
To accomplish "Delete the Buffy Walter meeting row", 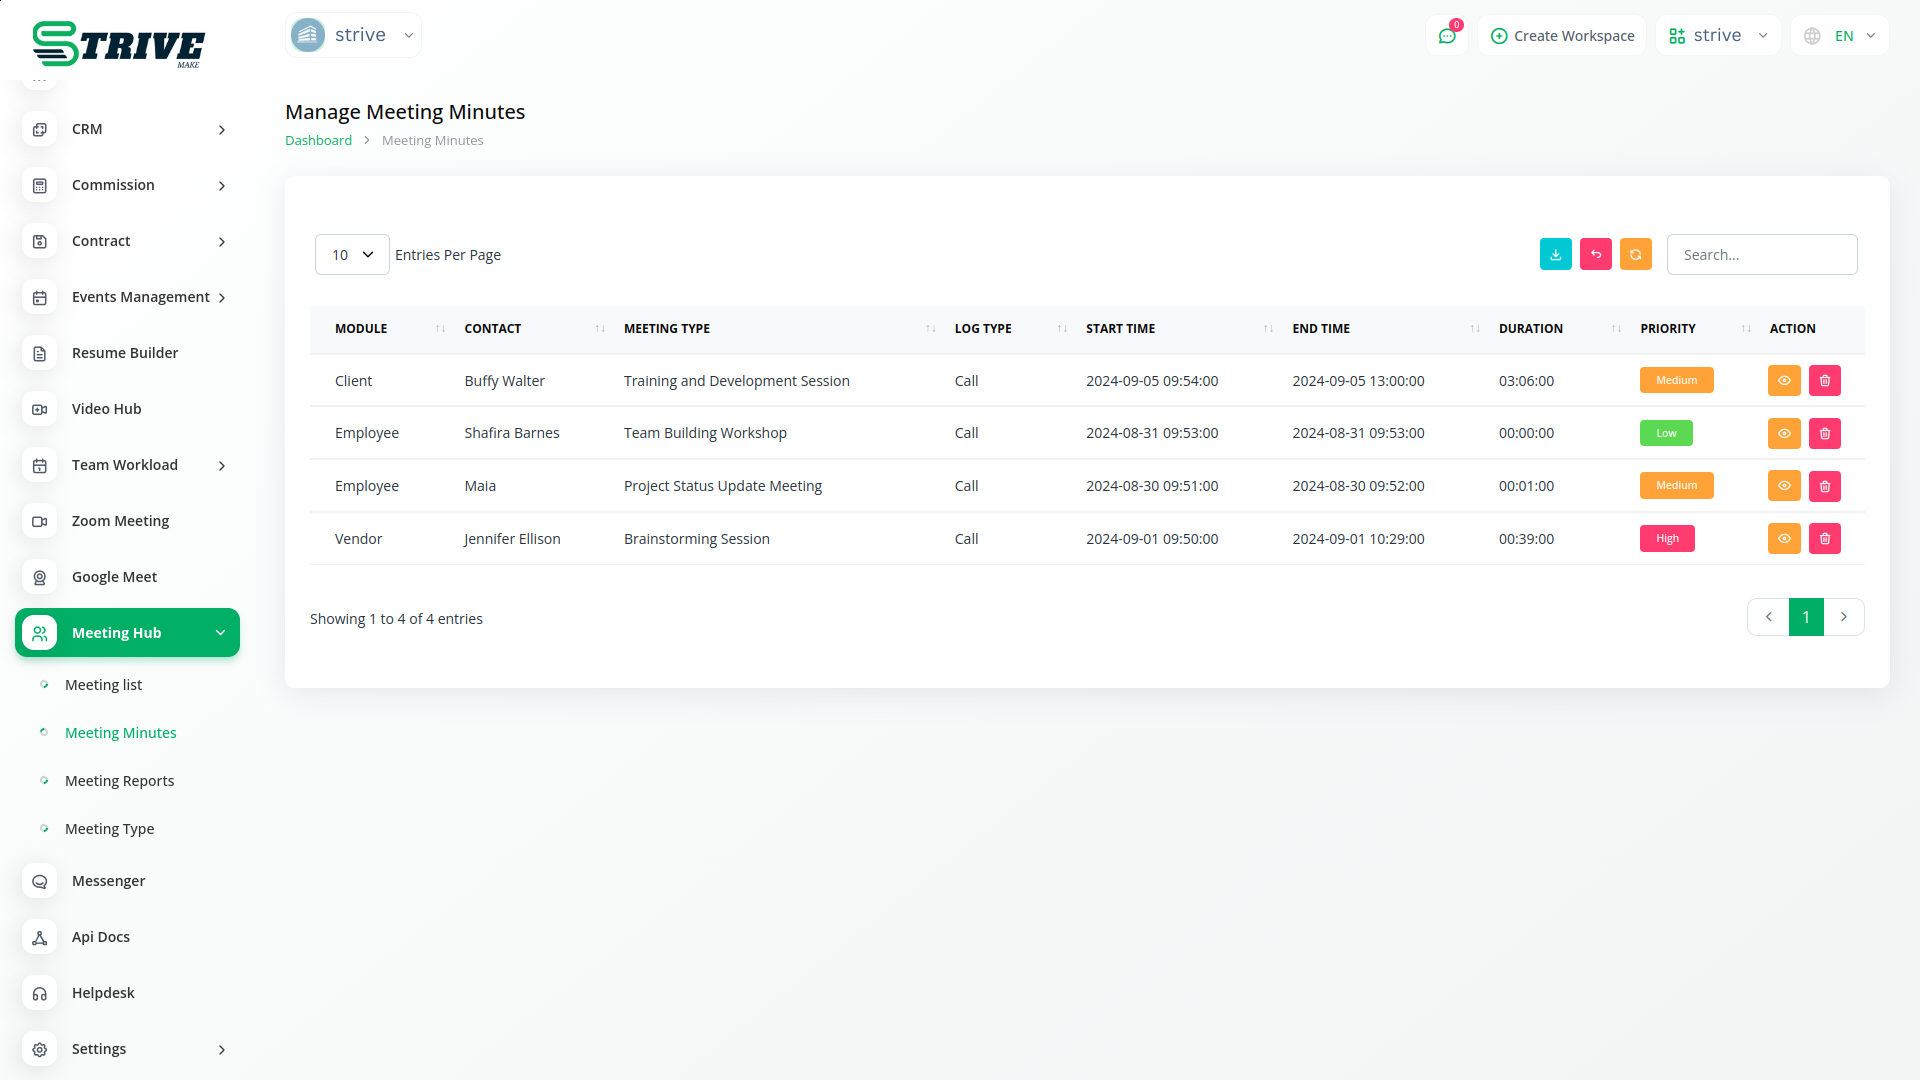I will click(1824, 380).
